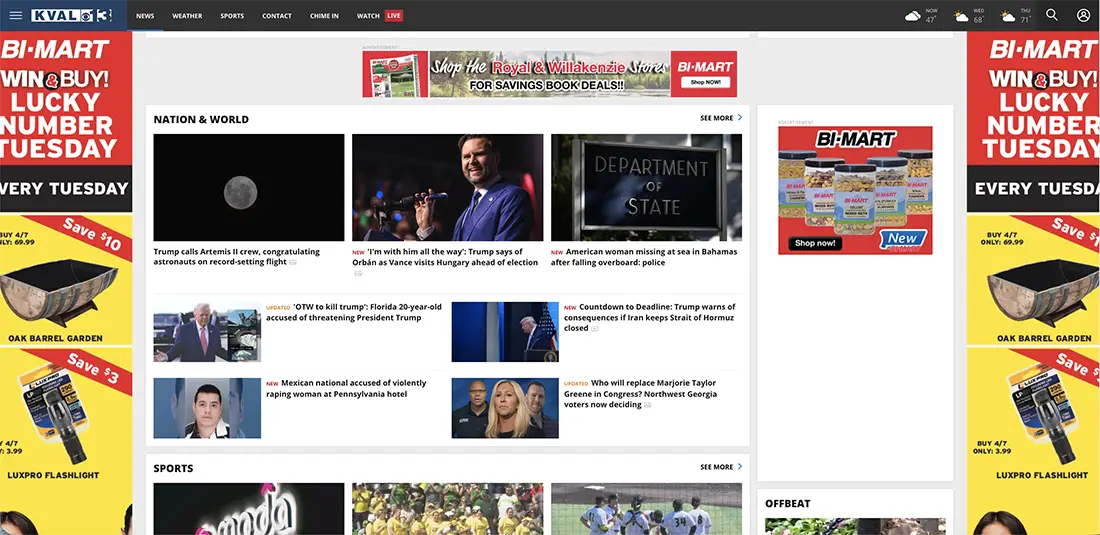1100x535 pixels.
Task: Click the camera icon after Artemis headline
Action: 293,262
